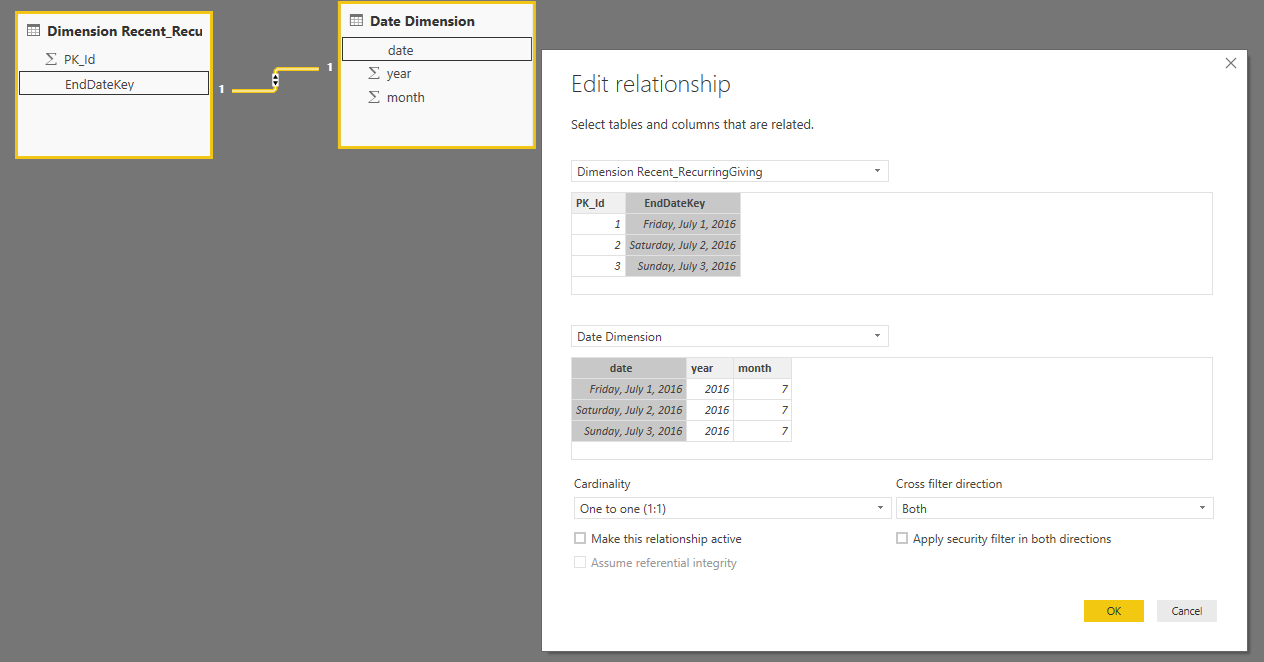
Task: Select the relationship line cross-filter arrow
Action: (275, 80)
